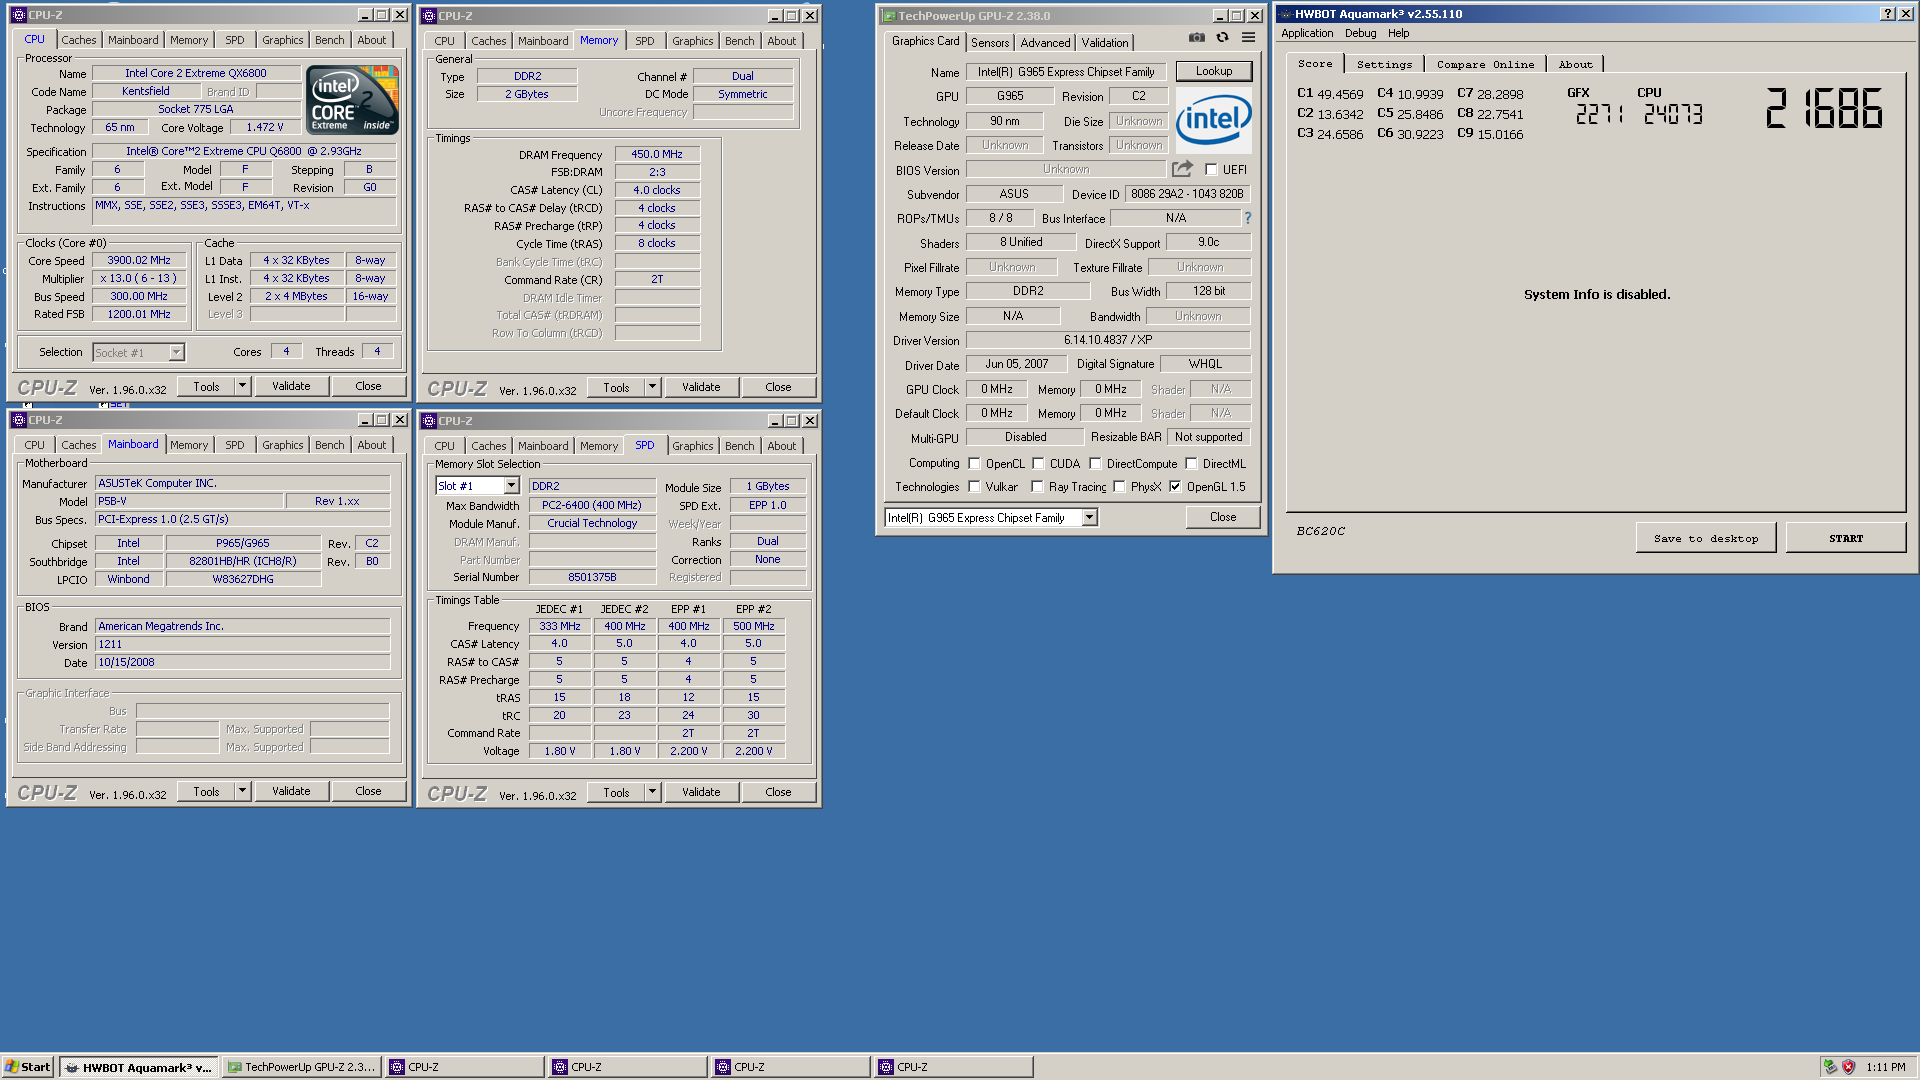Open the Advanced tab in GPU-Z
Screen dimensions: 1920x1080
tap(1045, 43)
